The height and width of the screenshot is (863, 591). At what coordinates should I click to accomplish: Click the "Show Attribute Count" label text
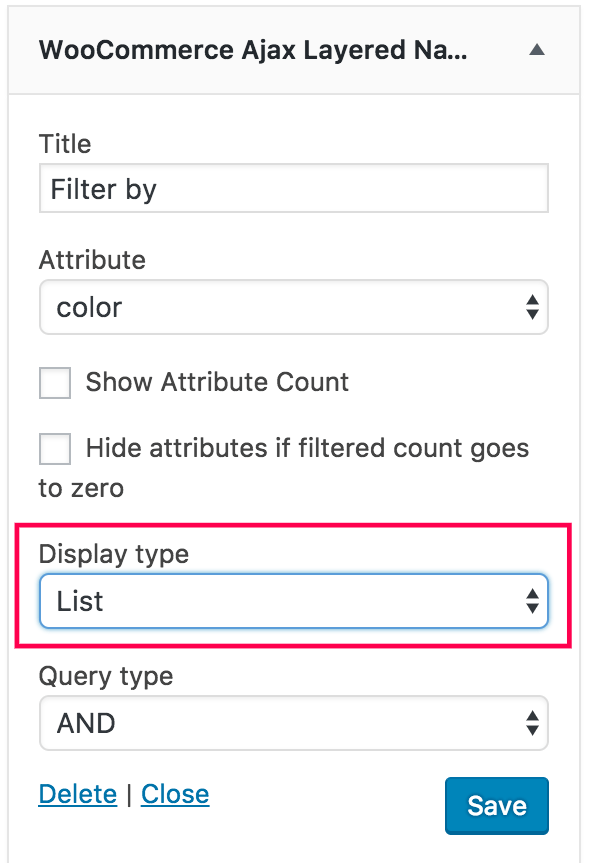click(x=217, y=382)
